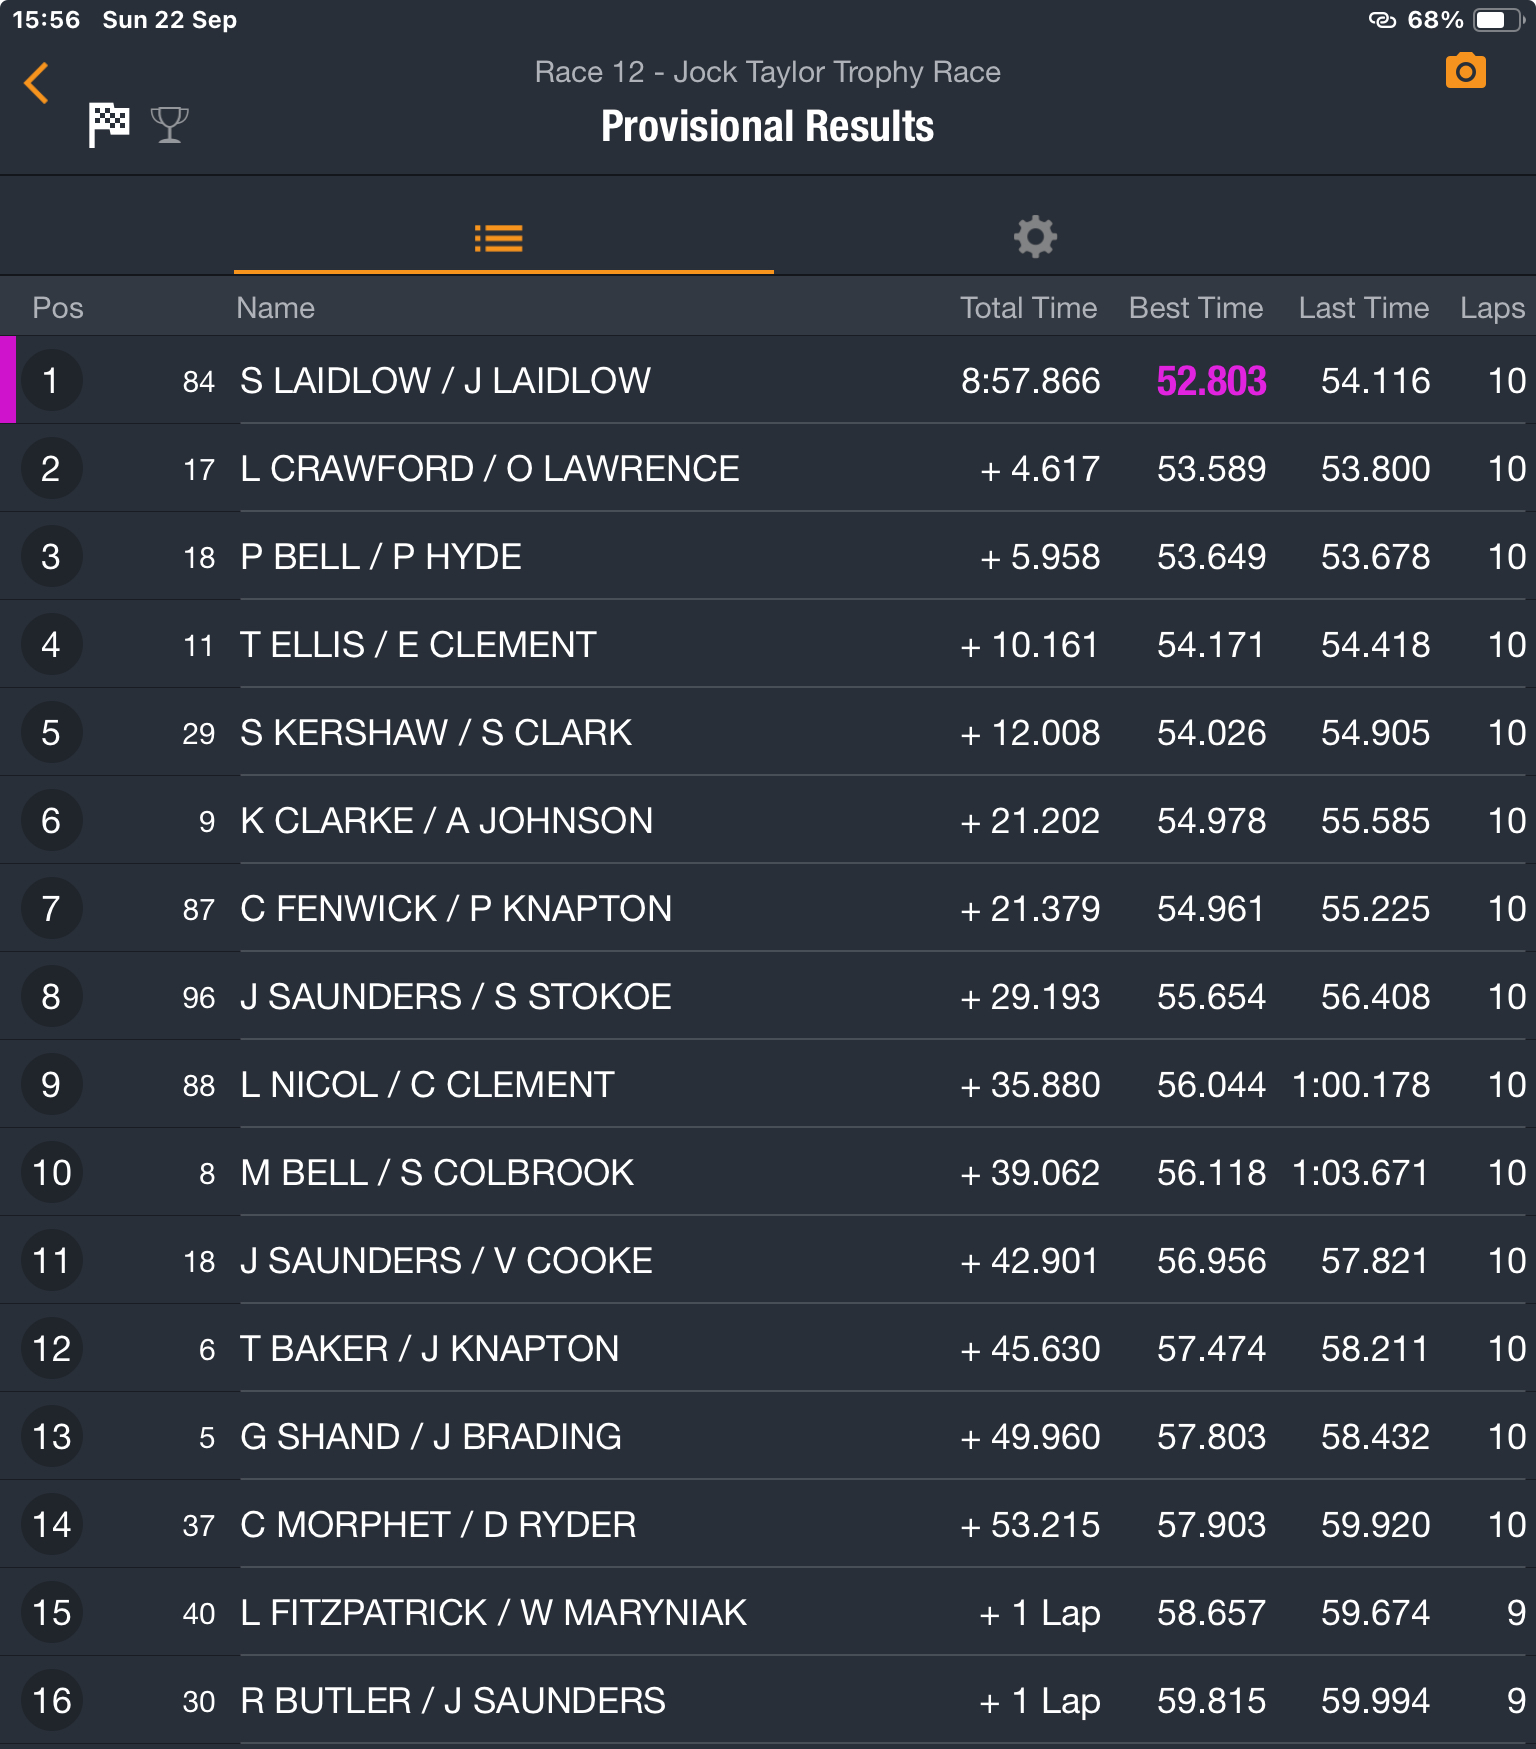Click the Laps column header
Image resolution: width=1536 pixels, height=1749 pixels.
tap(1492, 308)
